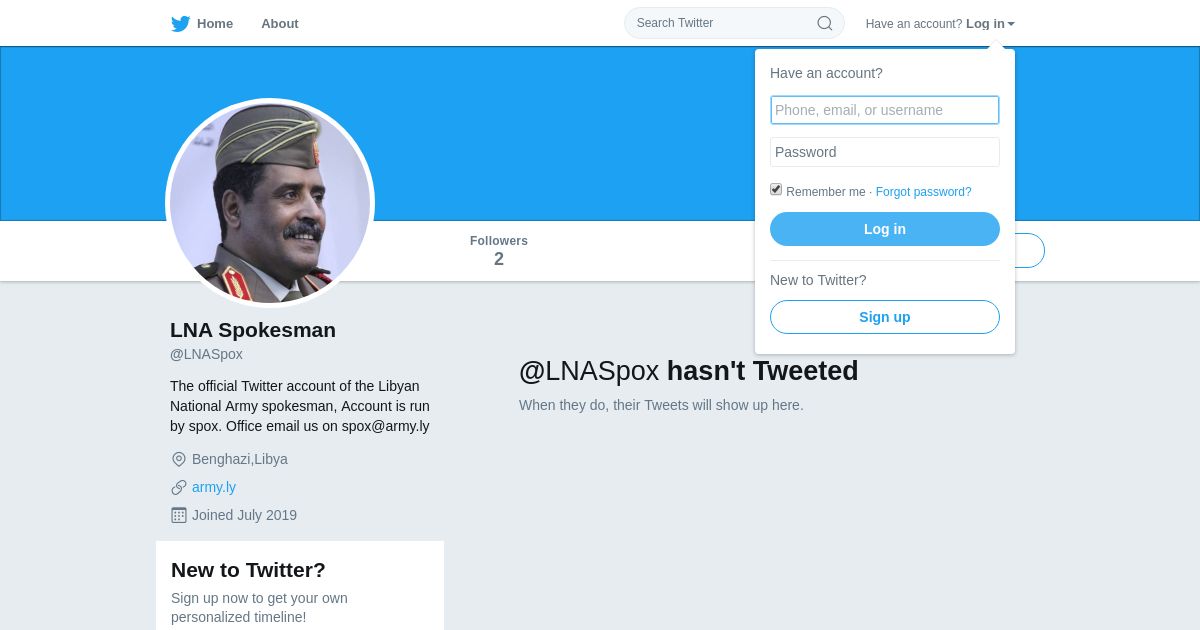Open the Home menu item

(x=214, y=24)
